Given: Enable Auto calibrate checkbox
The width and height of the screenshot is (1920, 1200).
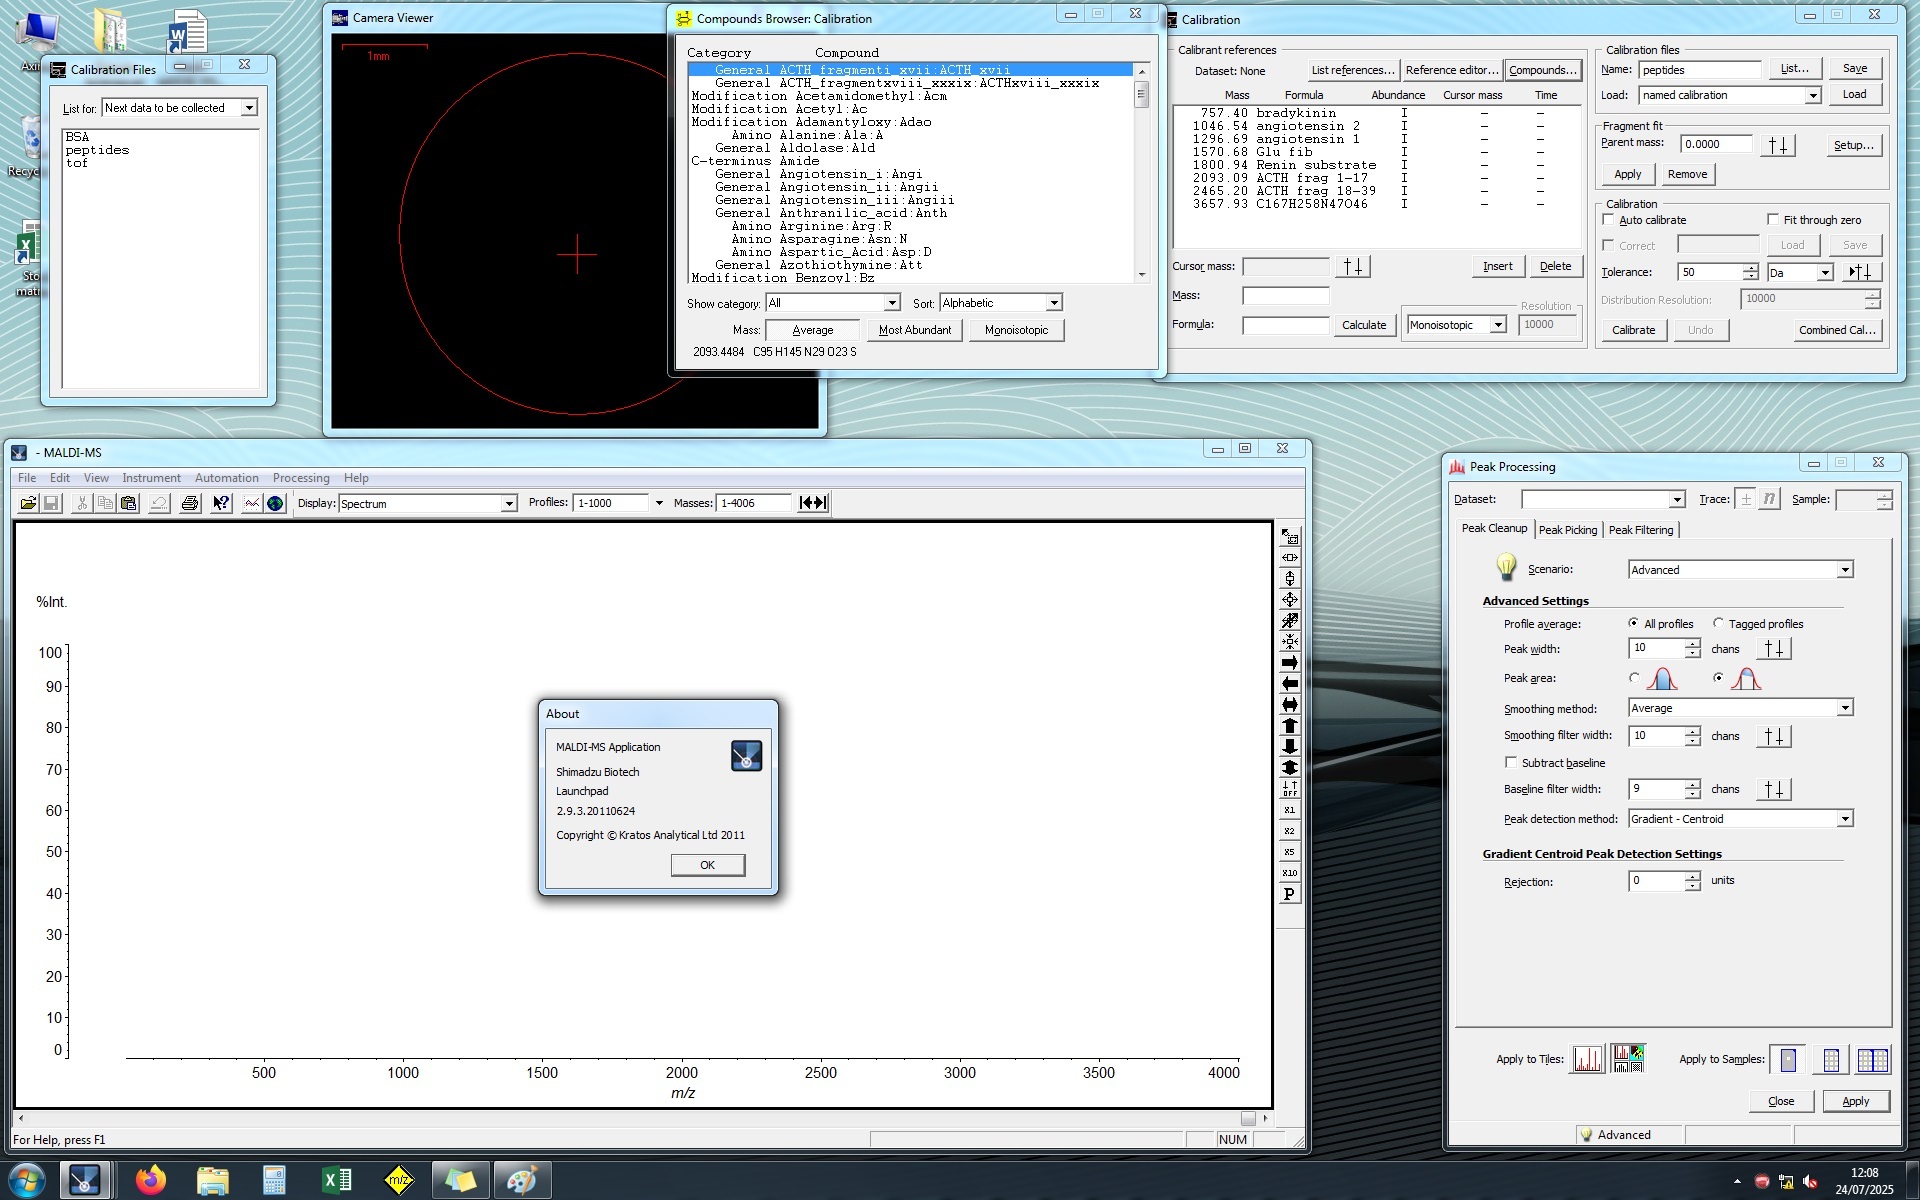Looking at the screenshot, I should click(1609, 220).
